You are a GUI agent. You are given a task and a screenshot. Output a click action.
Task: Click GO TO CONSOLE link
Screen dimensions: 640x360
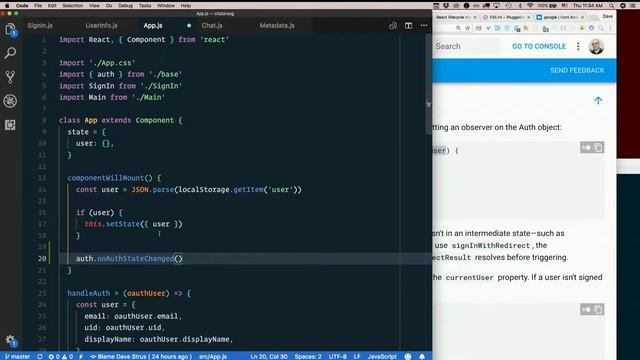pos(539,46)
